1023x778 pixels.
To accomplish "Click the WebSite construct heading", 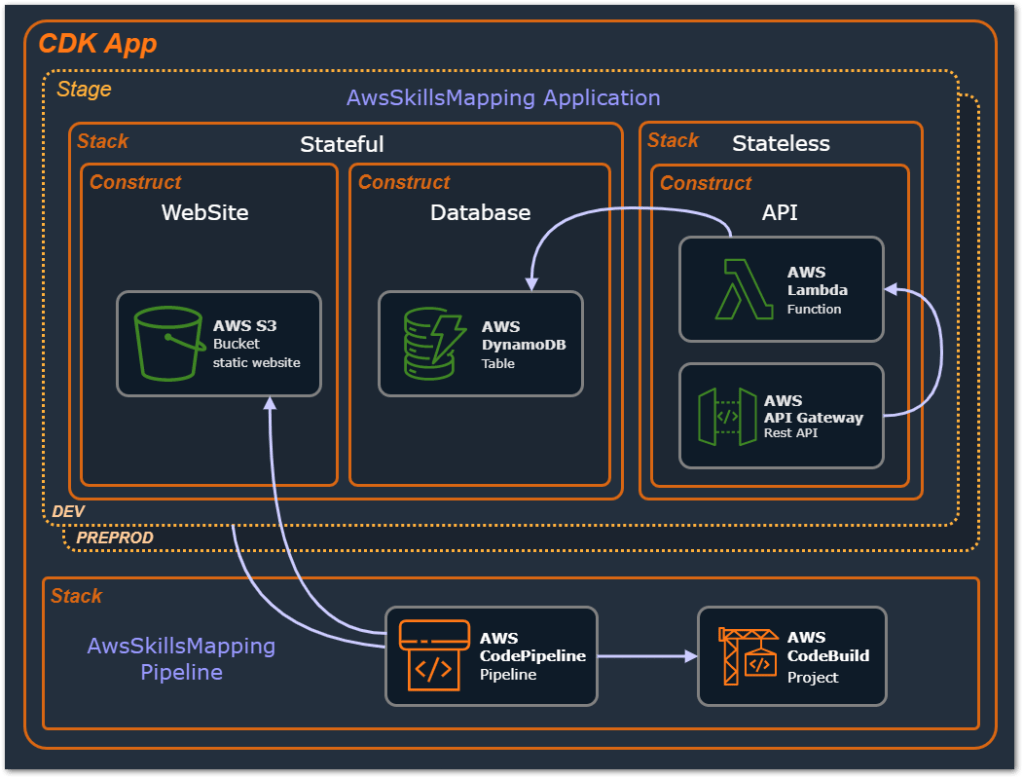I will [x=205, y=212].
